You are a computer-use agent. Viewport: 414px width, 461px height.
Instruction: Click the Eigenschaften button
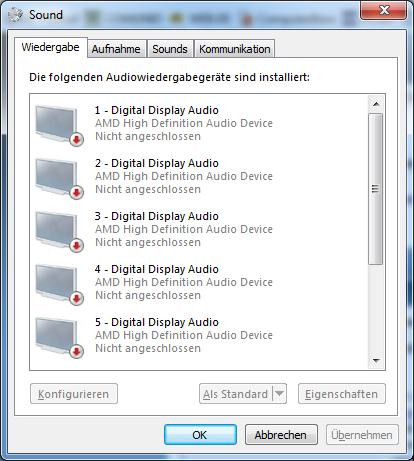pyautogui.click(x=342, y=394)
